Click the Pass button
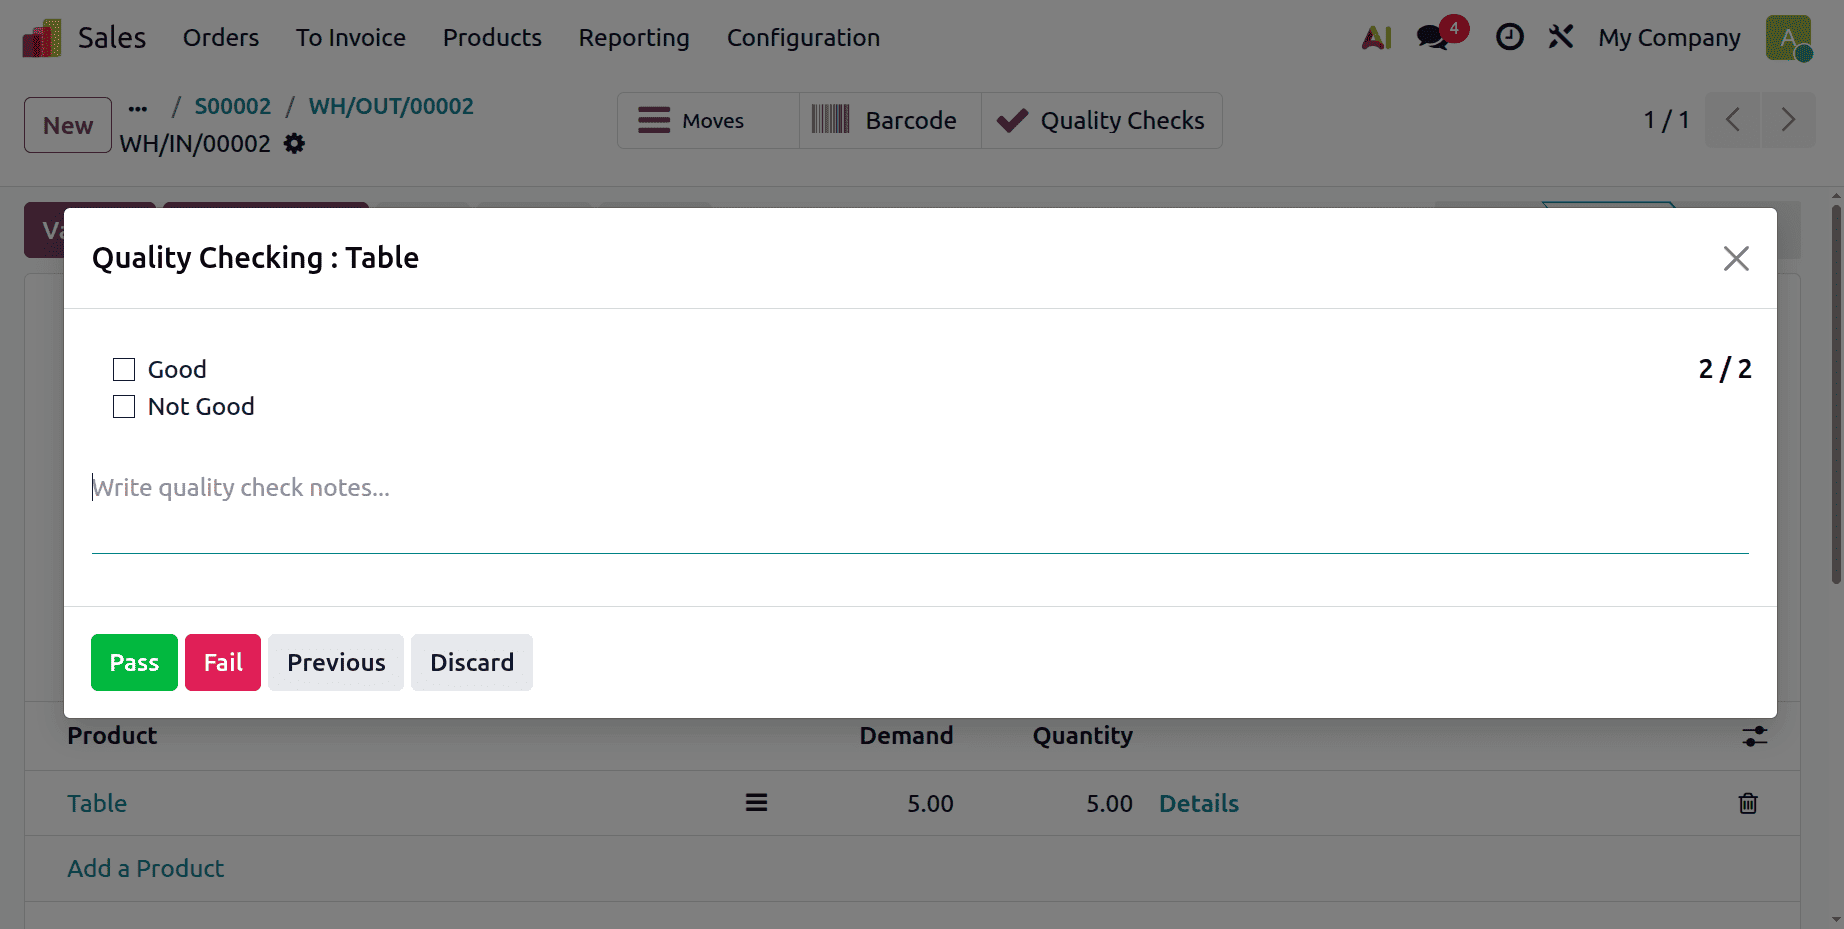 click(x=134, y=662)
